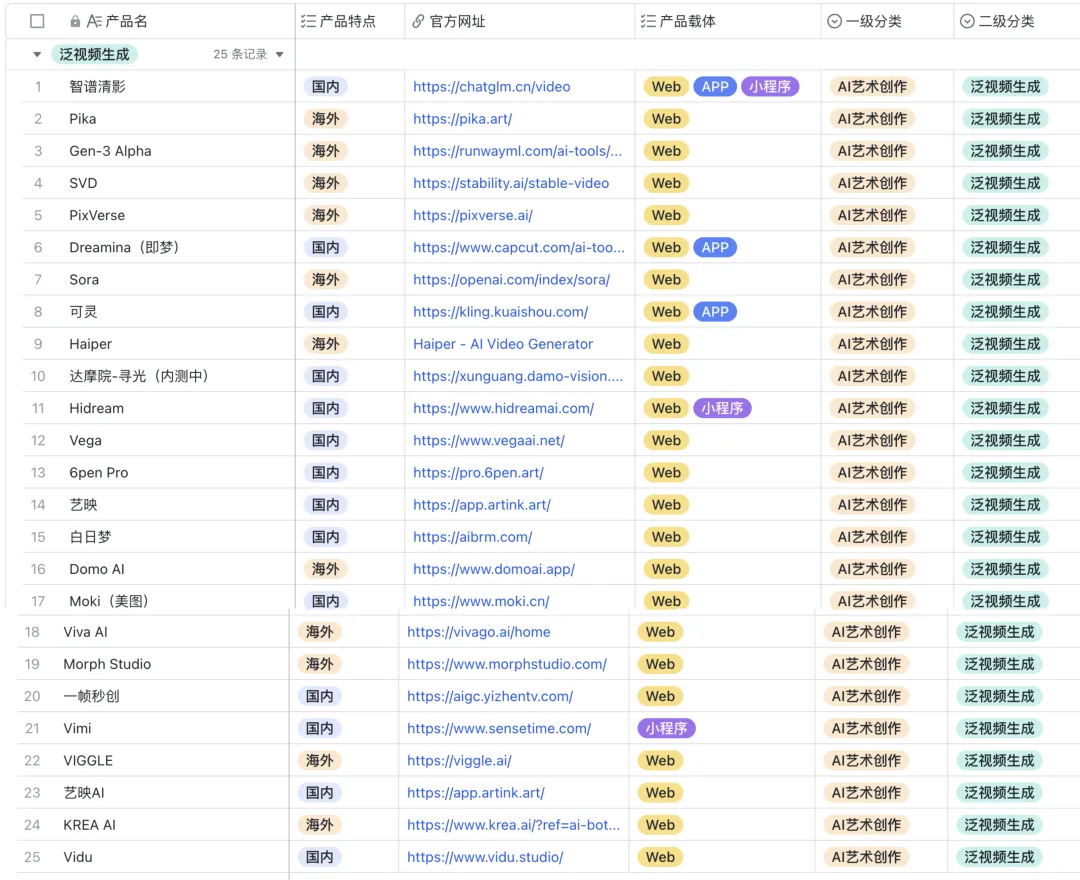Open the www.morphstudio.com link

[507, 664]
